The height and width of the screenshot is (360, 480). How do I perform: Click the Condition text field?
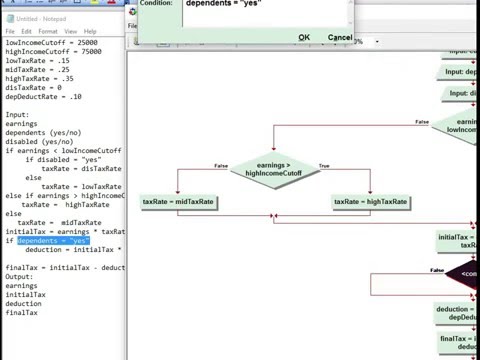click(x=265, y=13)
